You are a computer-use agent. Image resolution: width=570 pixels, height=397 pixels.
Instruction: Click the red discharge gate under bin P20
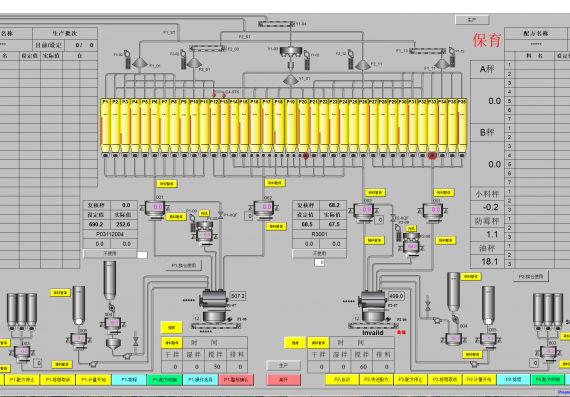click(x=306, y=156)
